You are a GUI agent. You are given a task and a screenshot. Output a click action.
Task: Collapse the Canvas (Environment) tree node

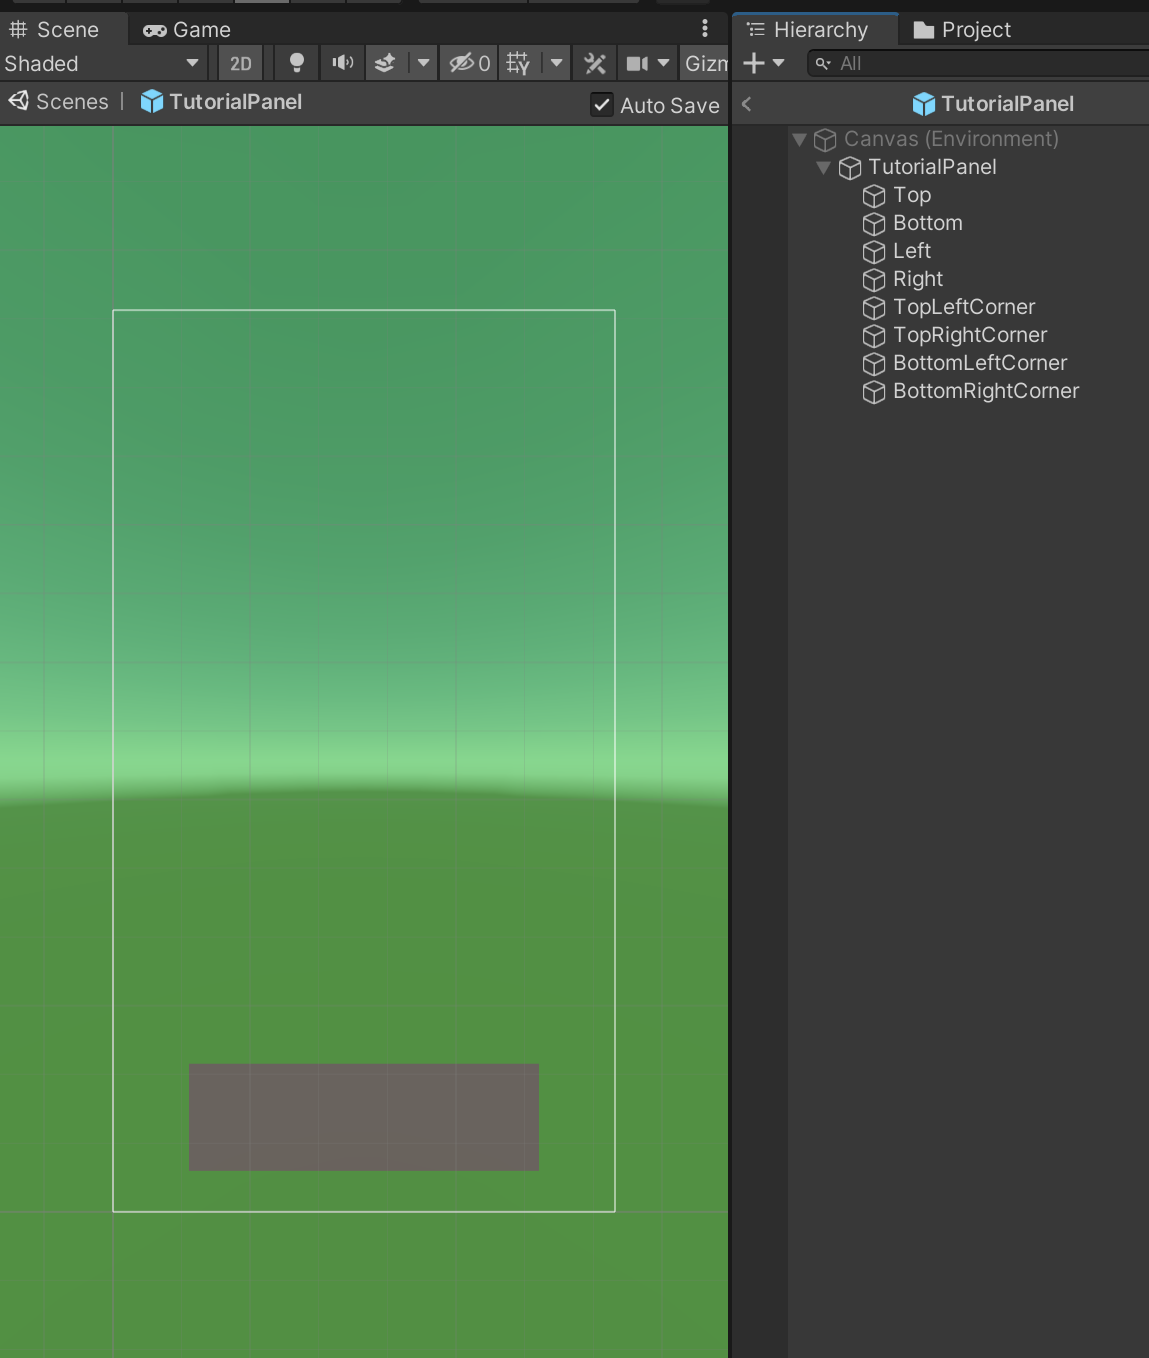(x=799, y=139)
